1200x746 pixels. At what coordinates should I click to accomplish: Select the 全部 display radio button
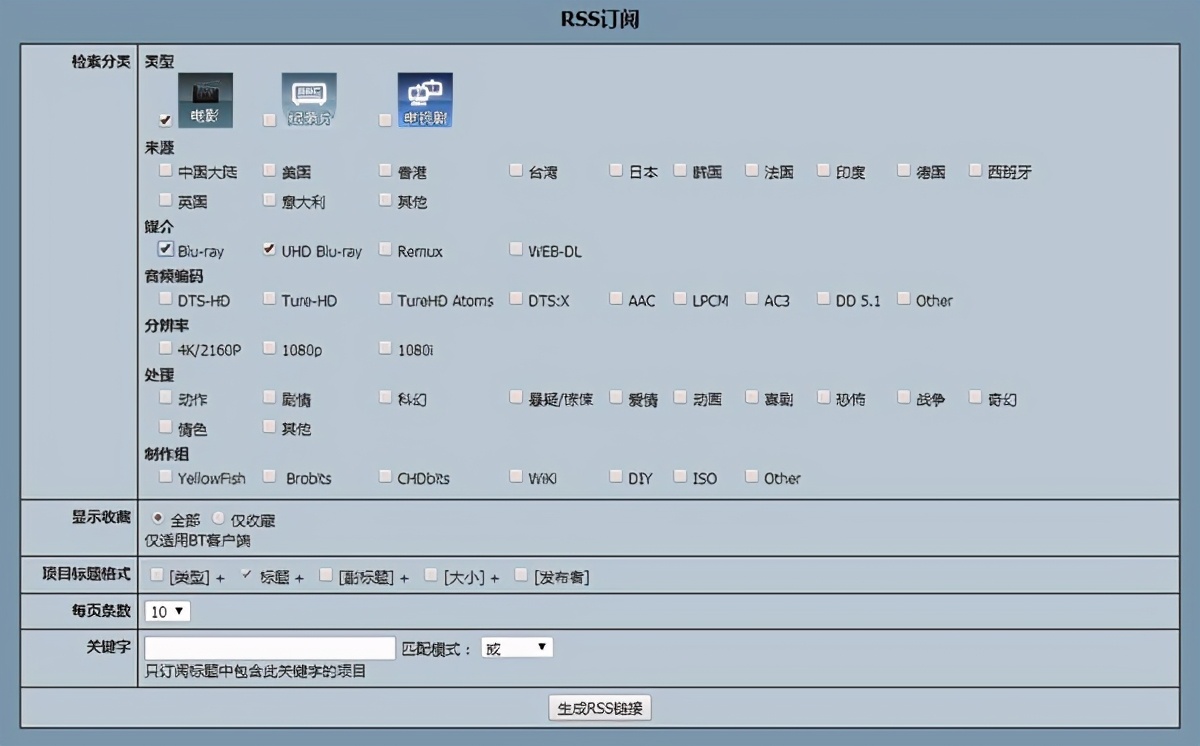coord(157,518)
